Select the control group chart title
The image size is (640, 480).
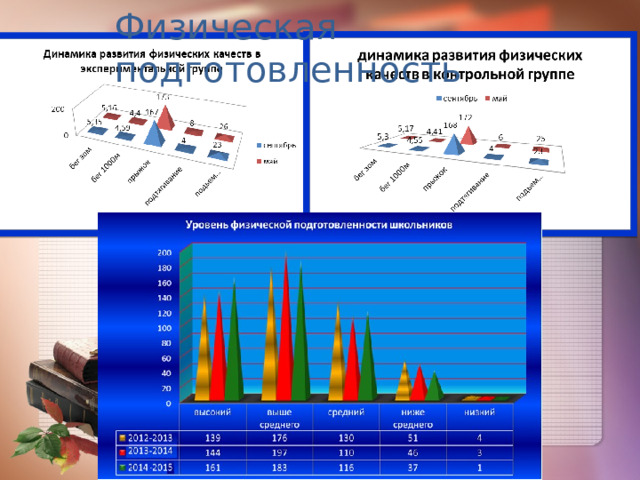(470, 64)
